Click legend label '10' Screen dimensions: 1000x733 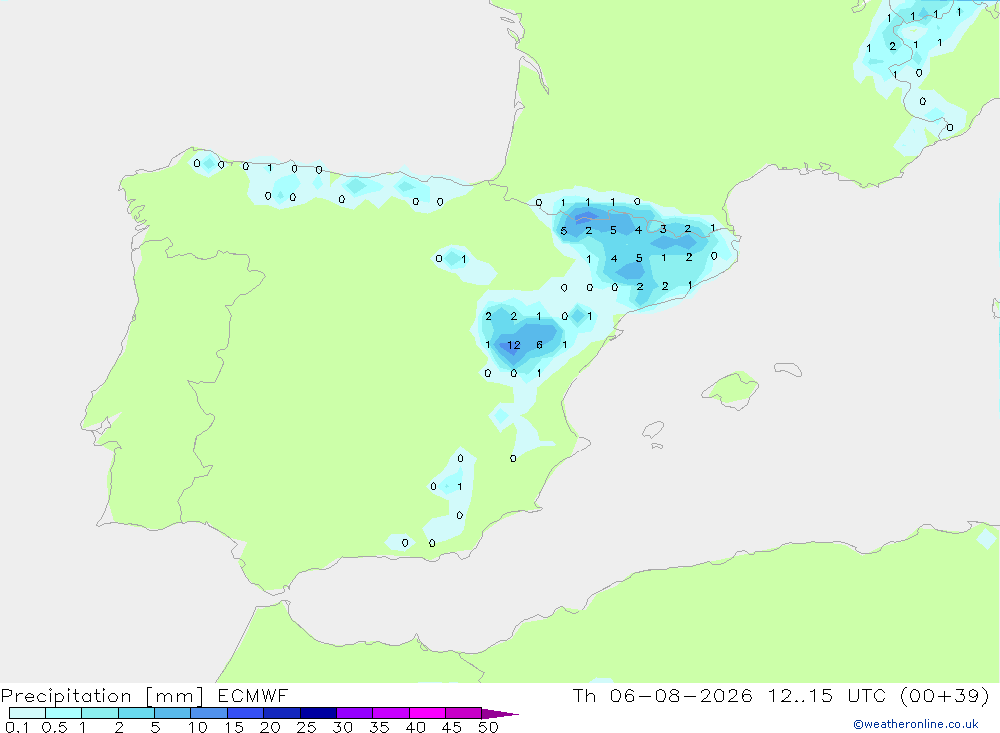(198, 727)
